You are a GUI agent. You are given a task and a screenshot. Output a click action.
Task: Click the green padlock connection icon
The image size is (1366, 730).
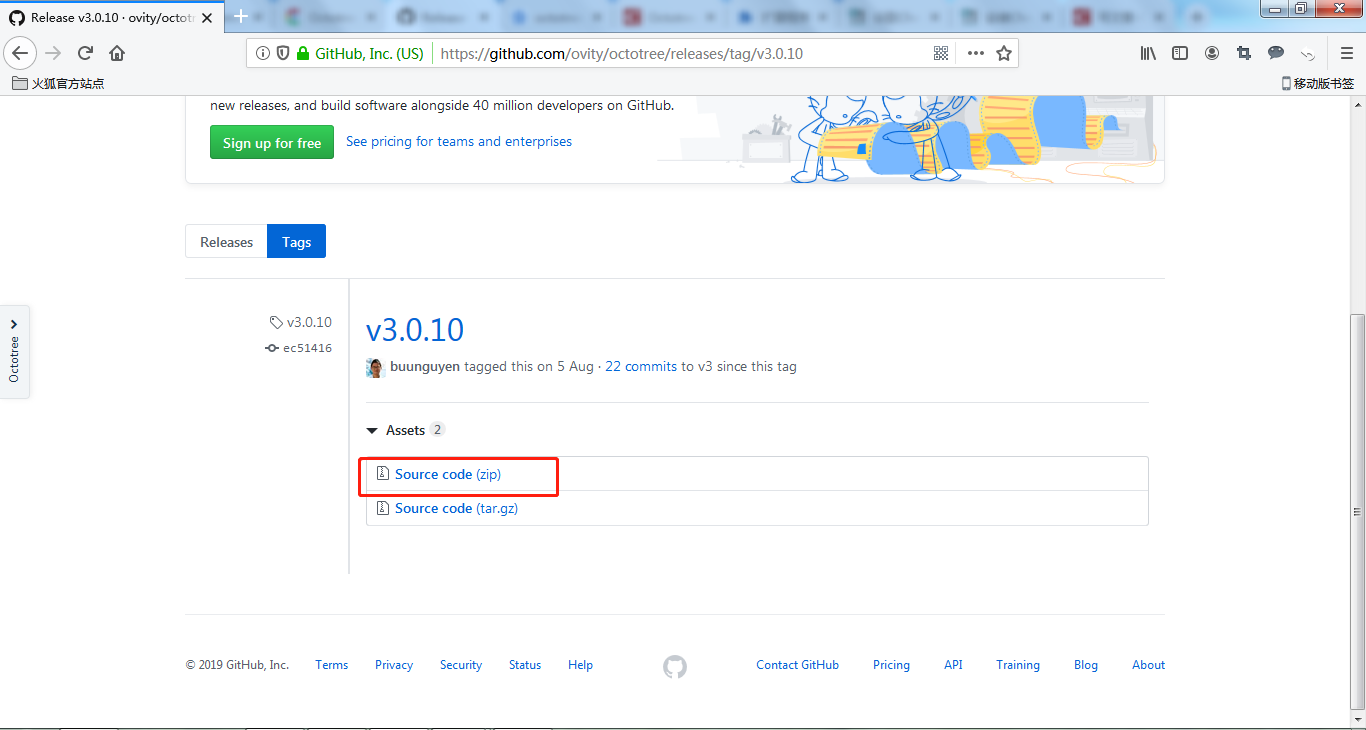303,54
